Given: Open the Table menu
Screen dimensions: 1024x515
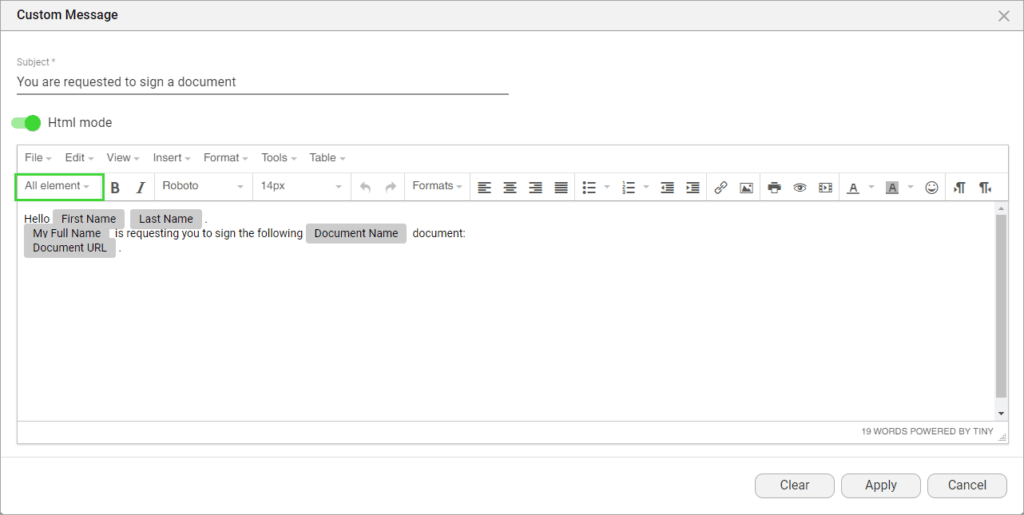Looking at the screenshot, I should 327,157.
